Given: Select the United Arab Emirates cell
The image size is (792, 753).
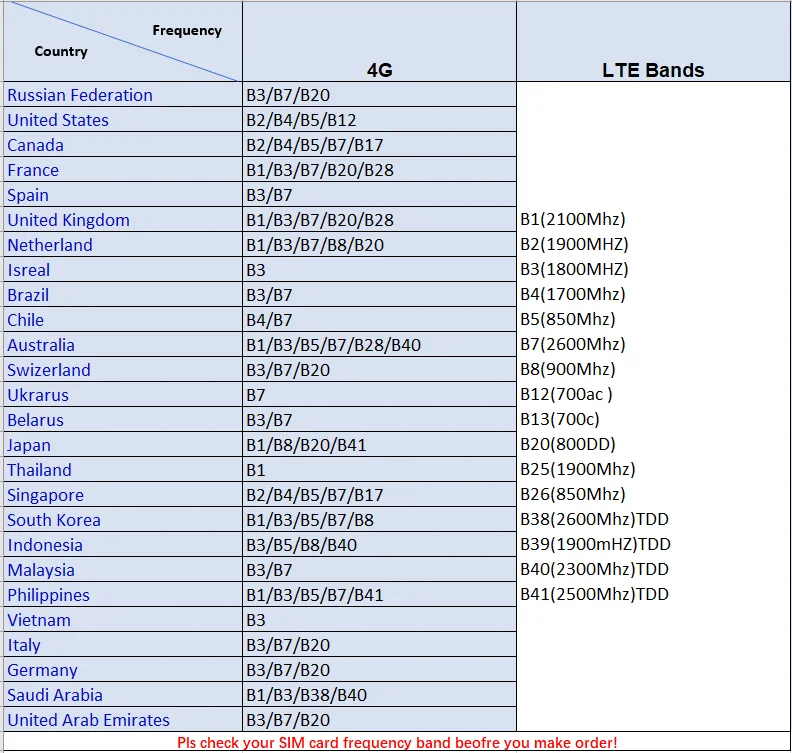Looking at the screenshot, I should coord(123,720).
